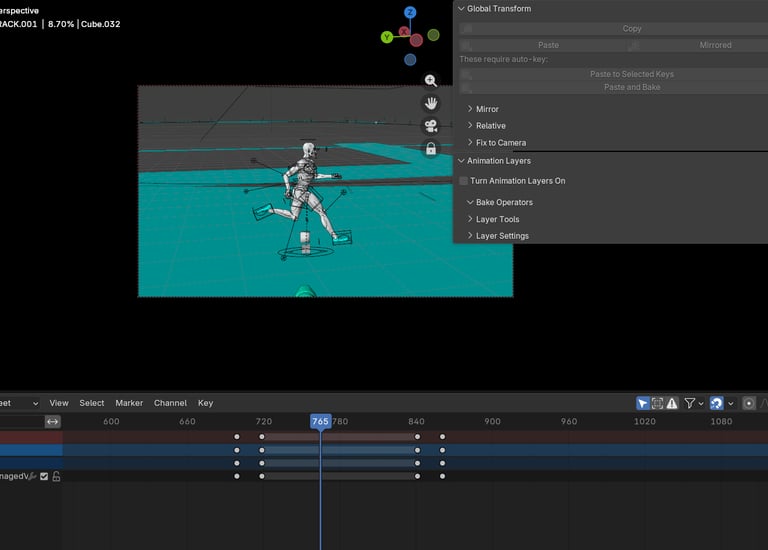Uncheck the channel checkbox beside the wrench
Screen dimensions: 768x550
pyautogui.click(x=44, y=476)
